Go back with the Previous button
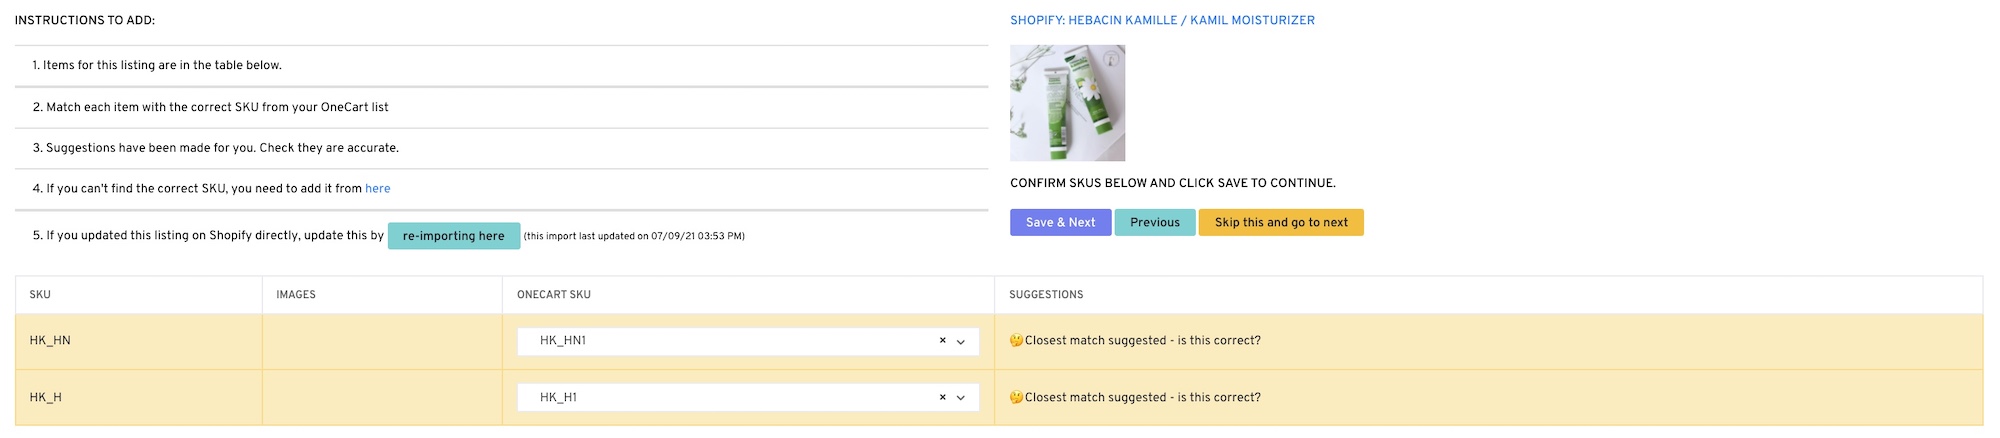 (1155, 222)
